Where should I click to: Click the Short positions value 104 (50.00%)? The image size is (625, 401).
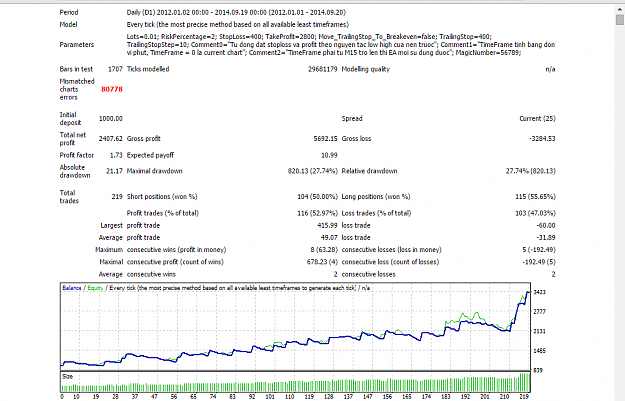(x=318, y=197)
